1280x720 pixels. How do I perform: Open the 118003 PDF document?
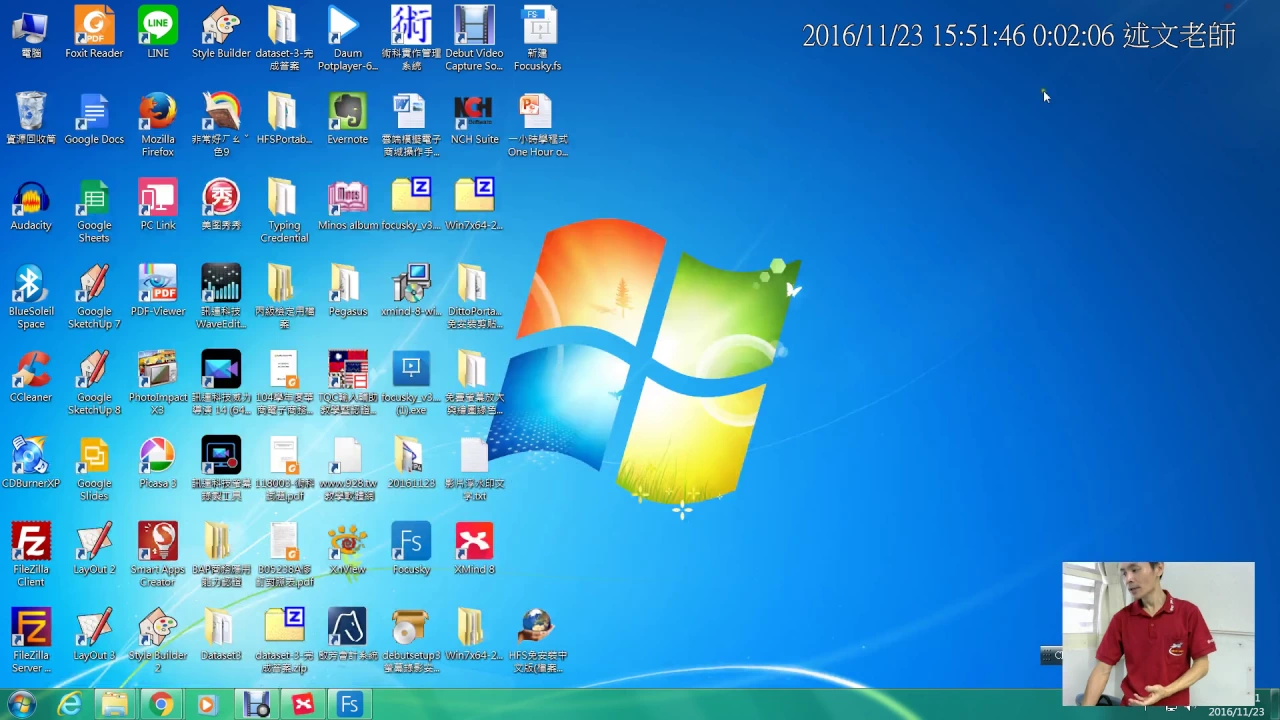point(284,468)
